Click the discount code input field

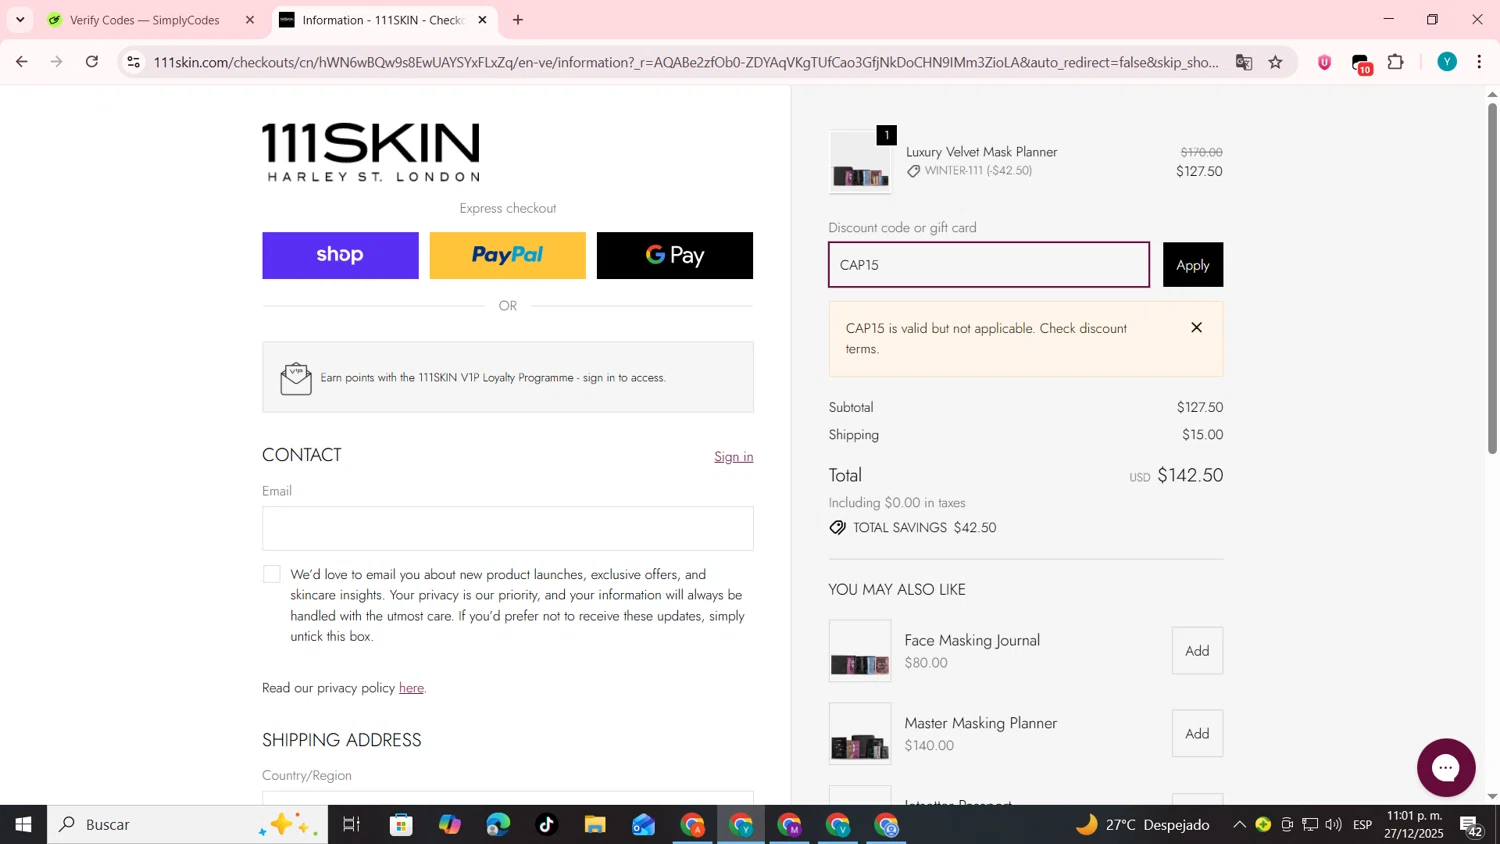989,265
